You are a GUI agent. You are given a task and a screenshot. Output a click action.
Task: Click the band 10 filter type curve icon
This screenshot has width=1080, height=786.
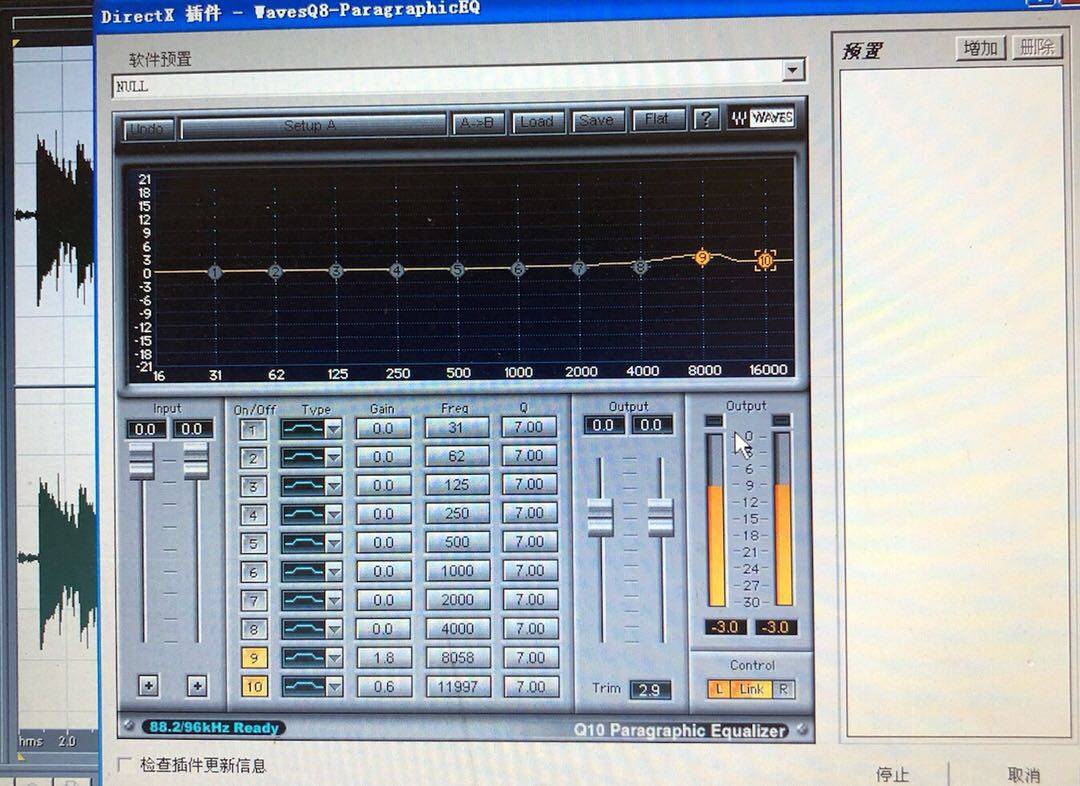click(x=303, y=687)
